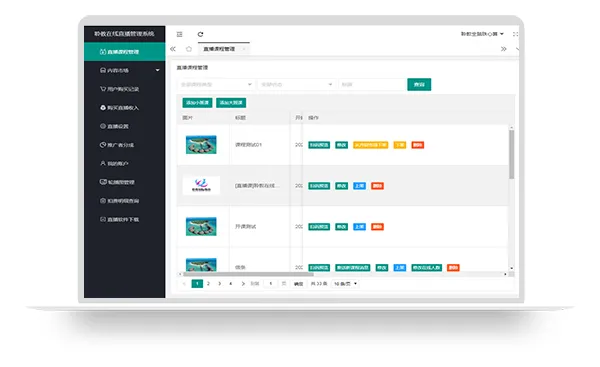The height and width of the screenshot is (367, 600).
Task: Click first green button in 课程测试01 row
Action: tap(319, 145)
